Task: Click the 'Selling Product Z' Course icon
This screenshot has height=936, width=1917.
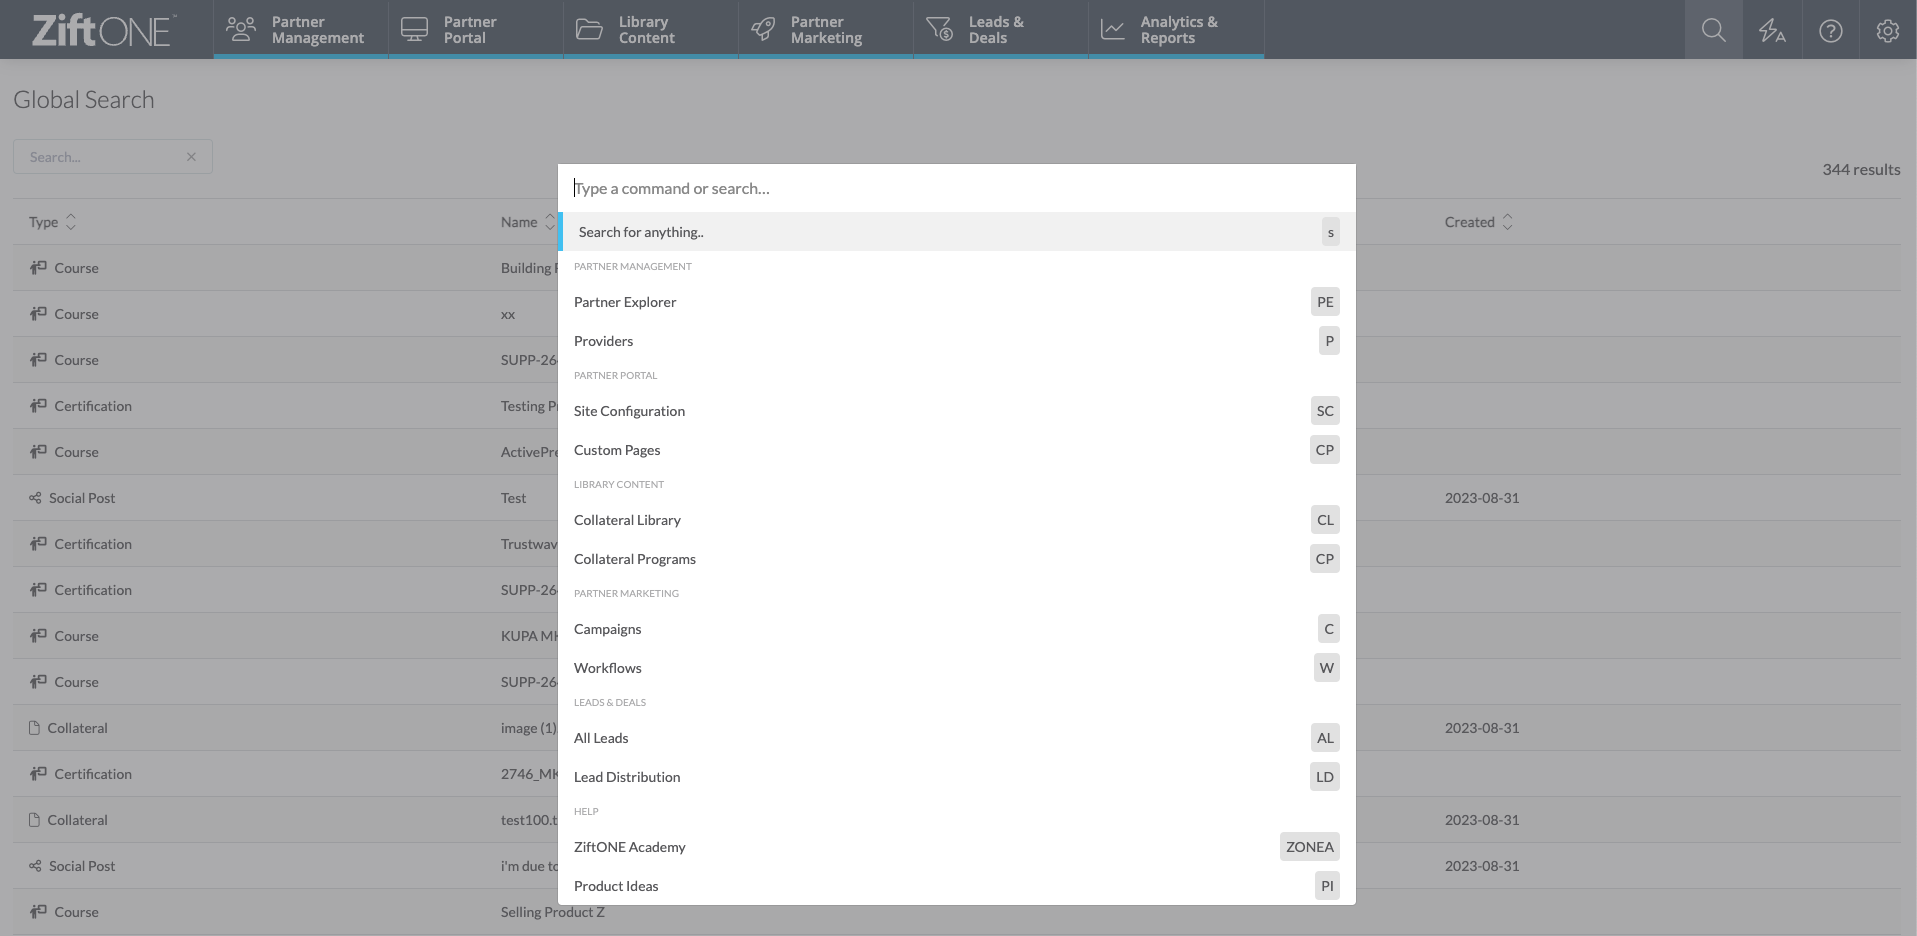Action: (x=38, y=912)
